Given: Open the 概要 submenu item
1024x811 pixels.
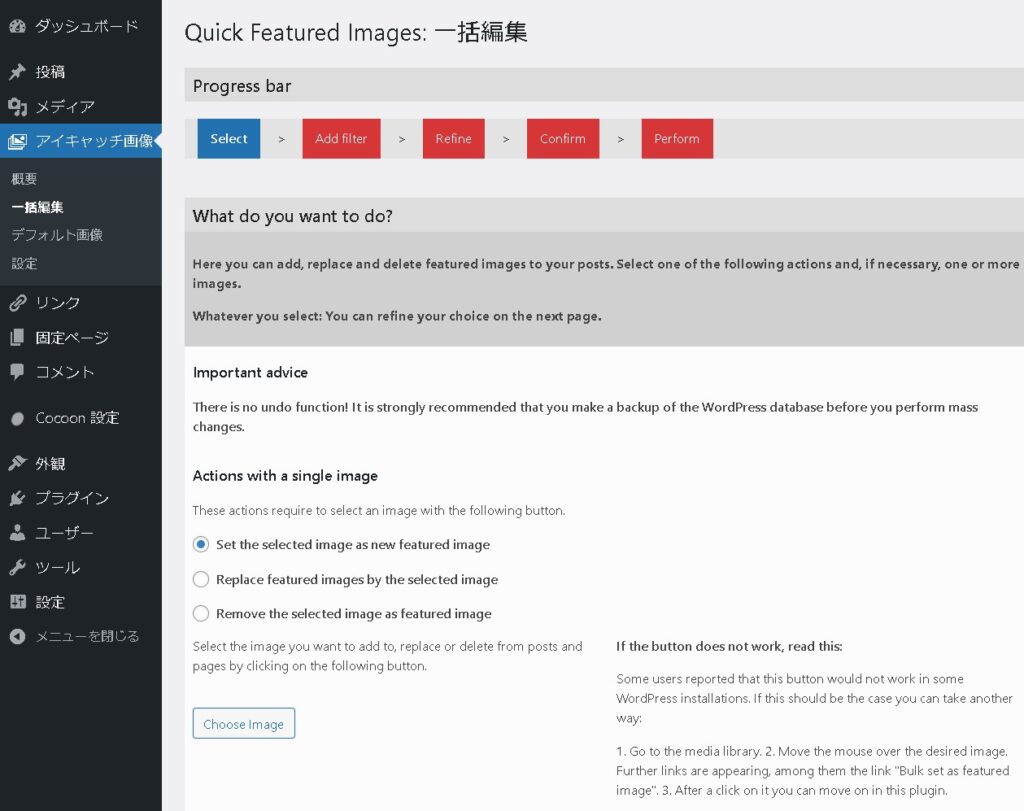Looking at the screenshot, I should point(25,179).
